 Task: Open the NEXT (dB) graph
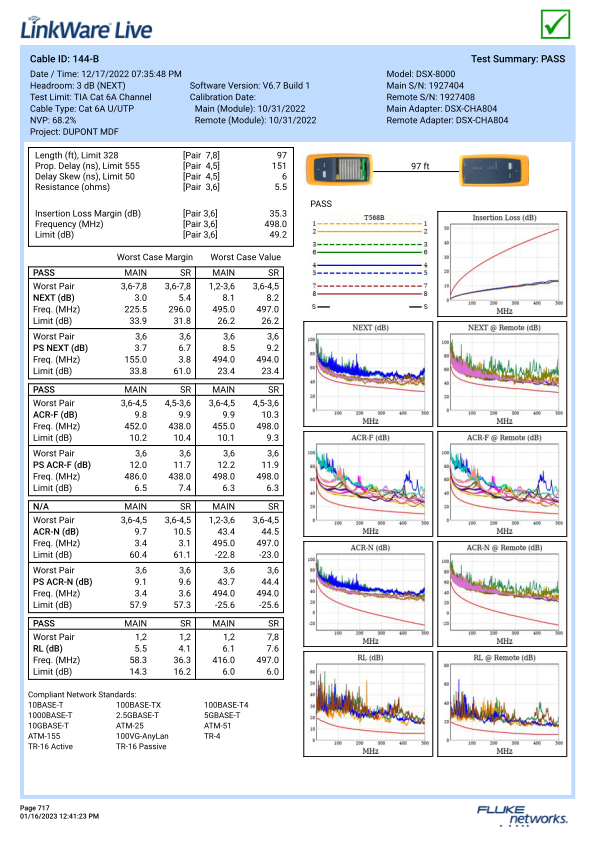368,374
